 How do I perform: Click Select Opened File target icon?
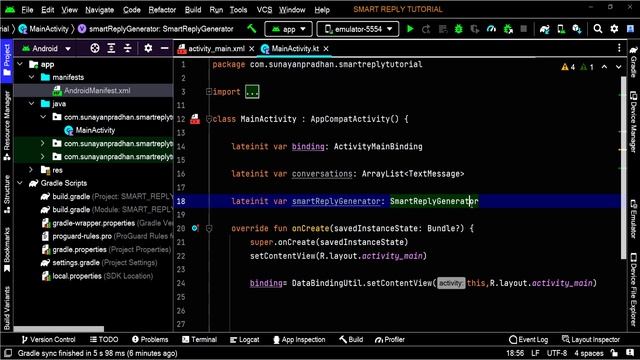pyautogui.click(x=95, y=49)
